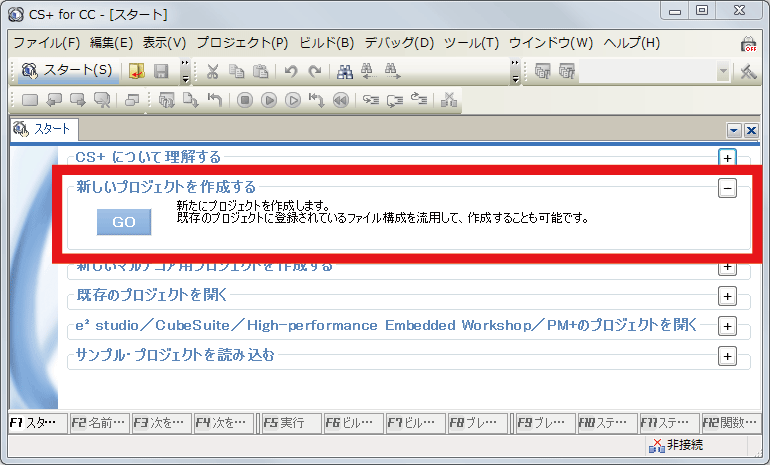Click the paste clipboard icon

(260, 72)
